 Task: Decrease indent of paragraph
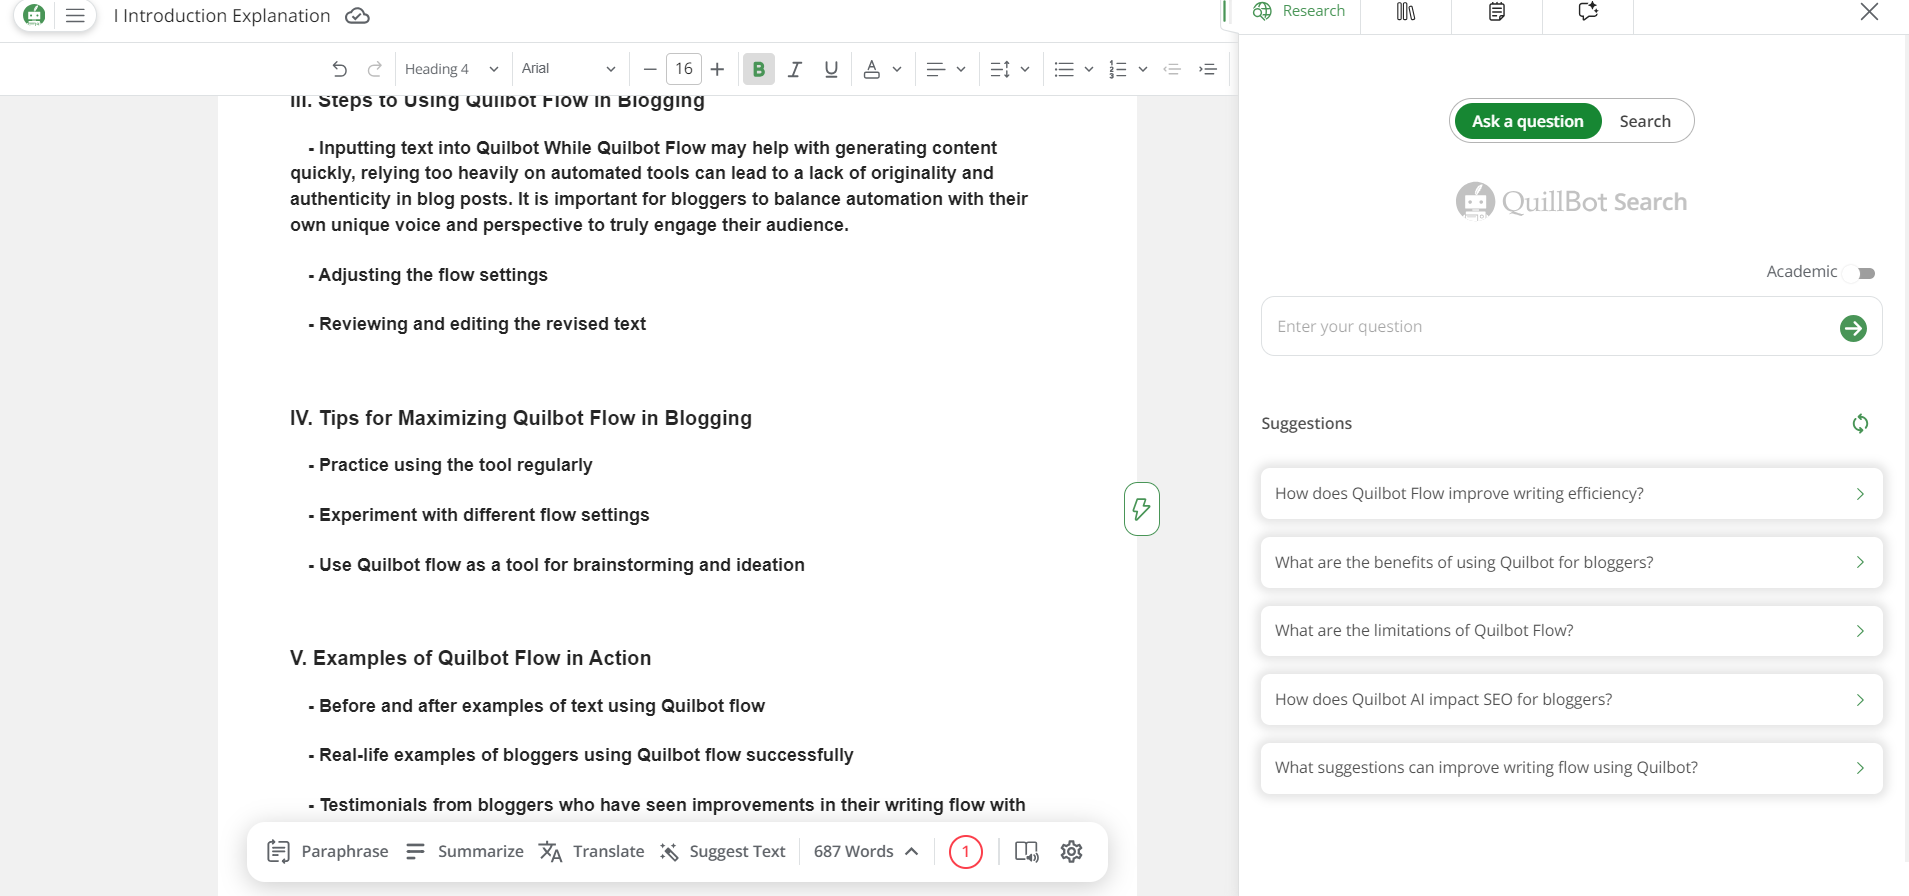1173,69
